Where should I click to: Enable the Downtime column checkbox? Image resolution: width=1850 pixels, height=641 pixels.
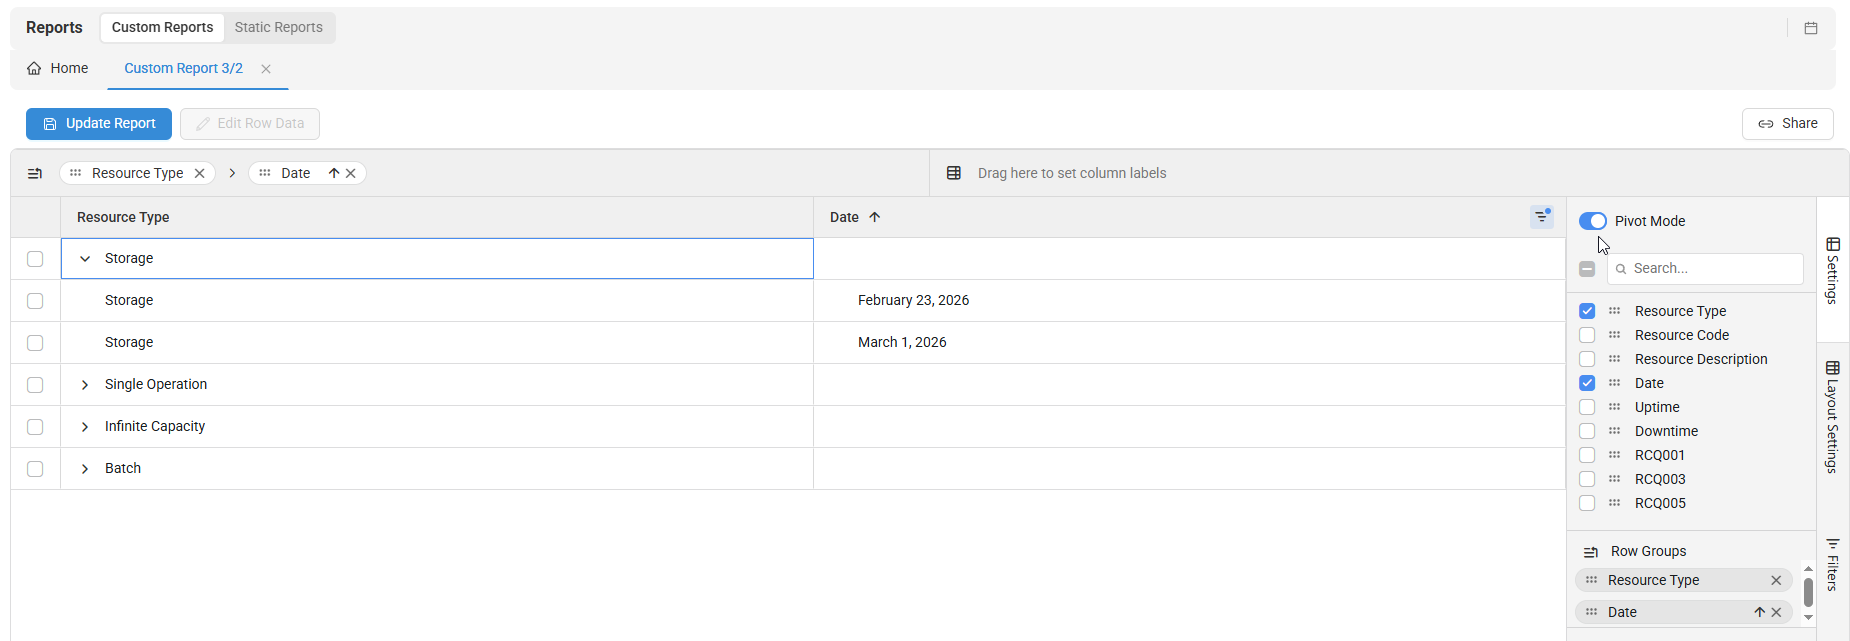[1587, 431]
